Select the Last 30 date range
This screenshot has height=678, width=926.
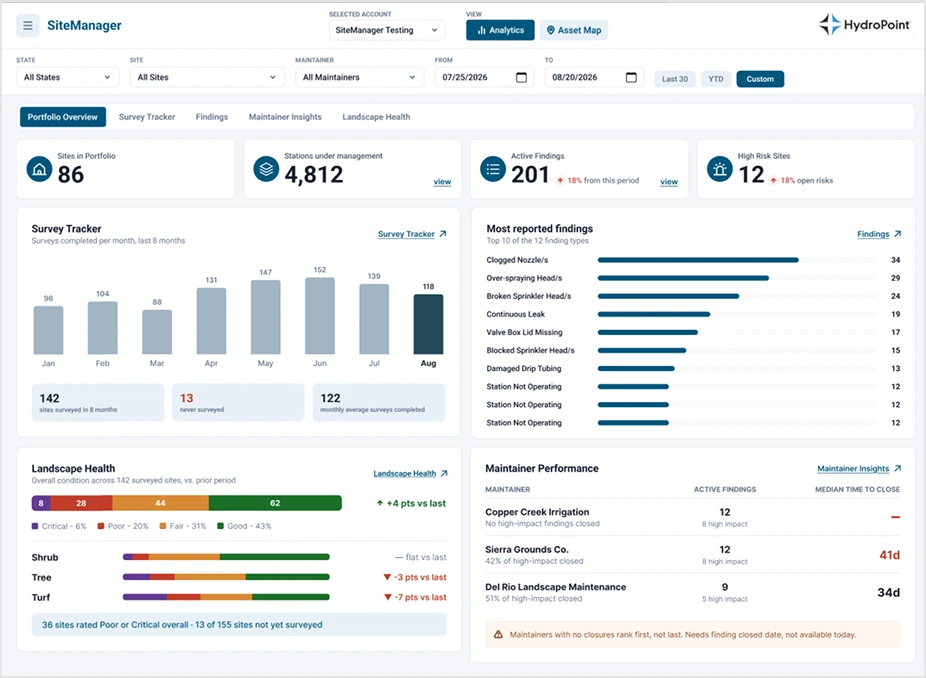pyautogui.click(x=674, y=79)
